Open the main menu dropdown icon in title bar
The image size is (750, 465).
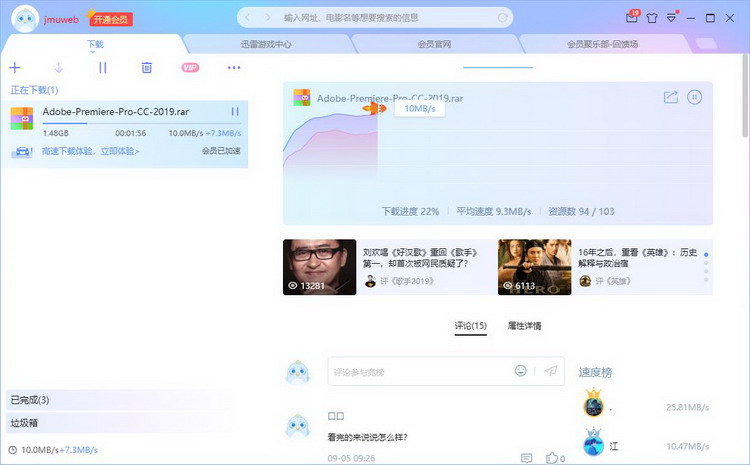(672, 18)
